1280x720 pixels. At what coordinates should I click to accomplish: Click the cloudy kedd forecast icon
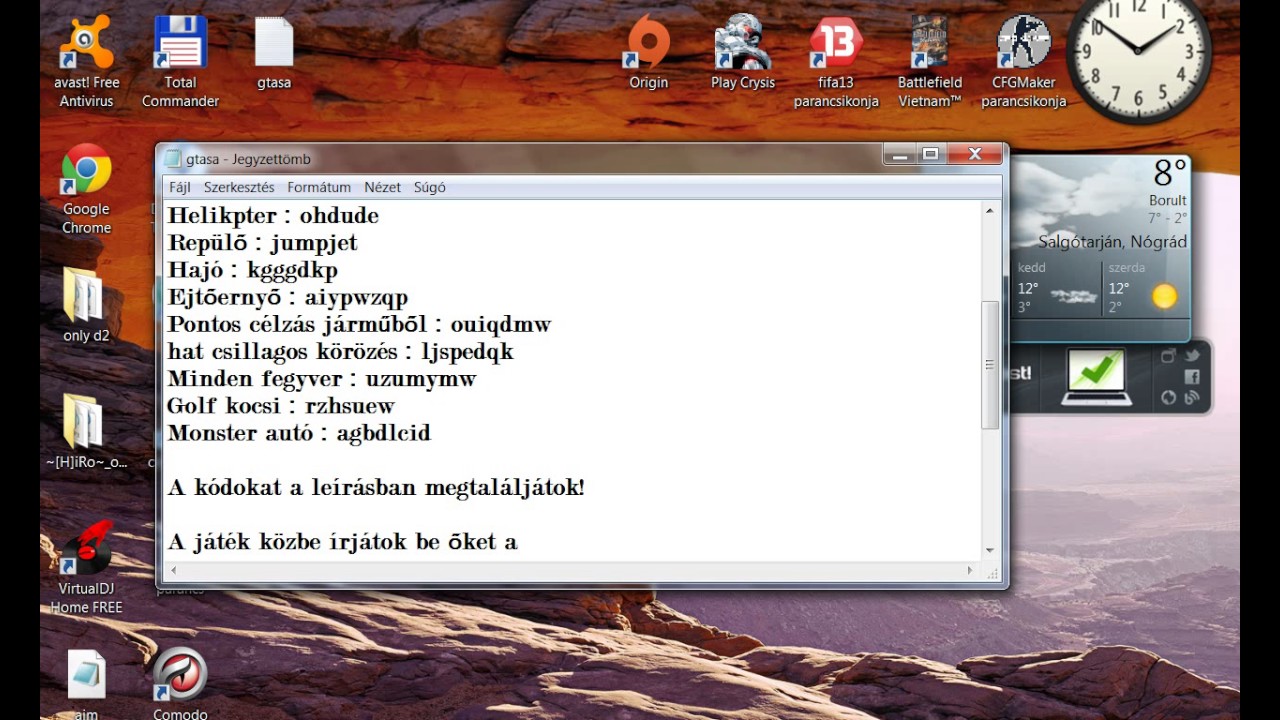[1073, 297]
